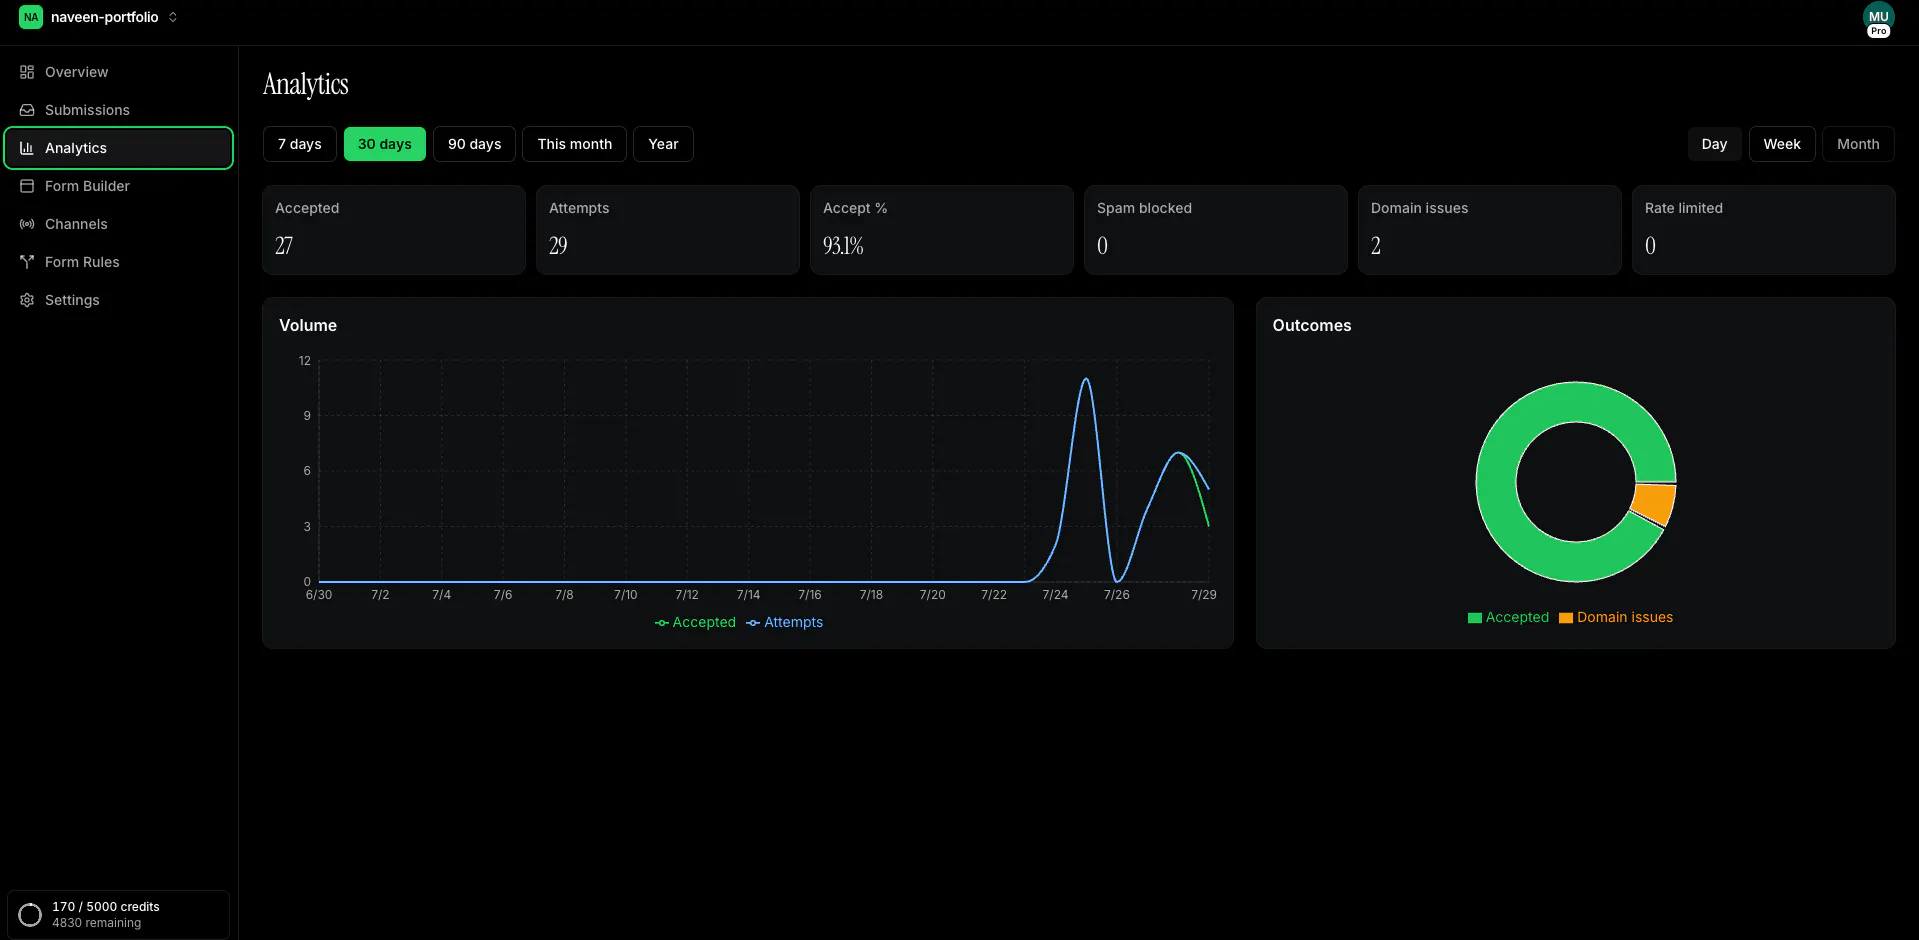1919x940 pixels.
Task: Expand the naveen-portfolio workspace switcher chevron
Action: [173, 17]
